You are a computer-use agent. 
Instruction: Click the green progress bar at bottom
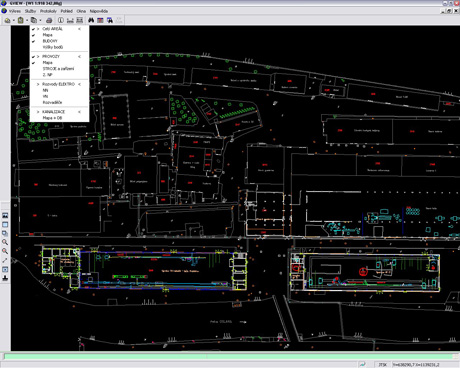tap(230, 356)
